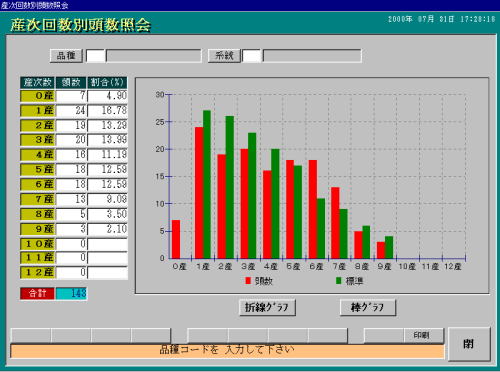Focus the 系統 code input field
500x372 pixels.
click(x=252, y=56)
